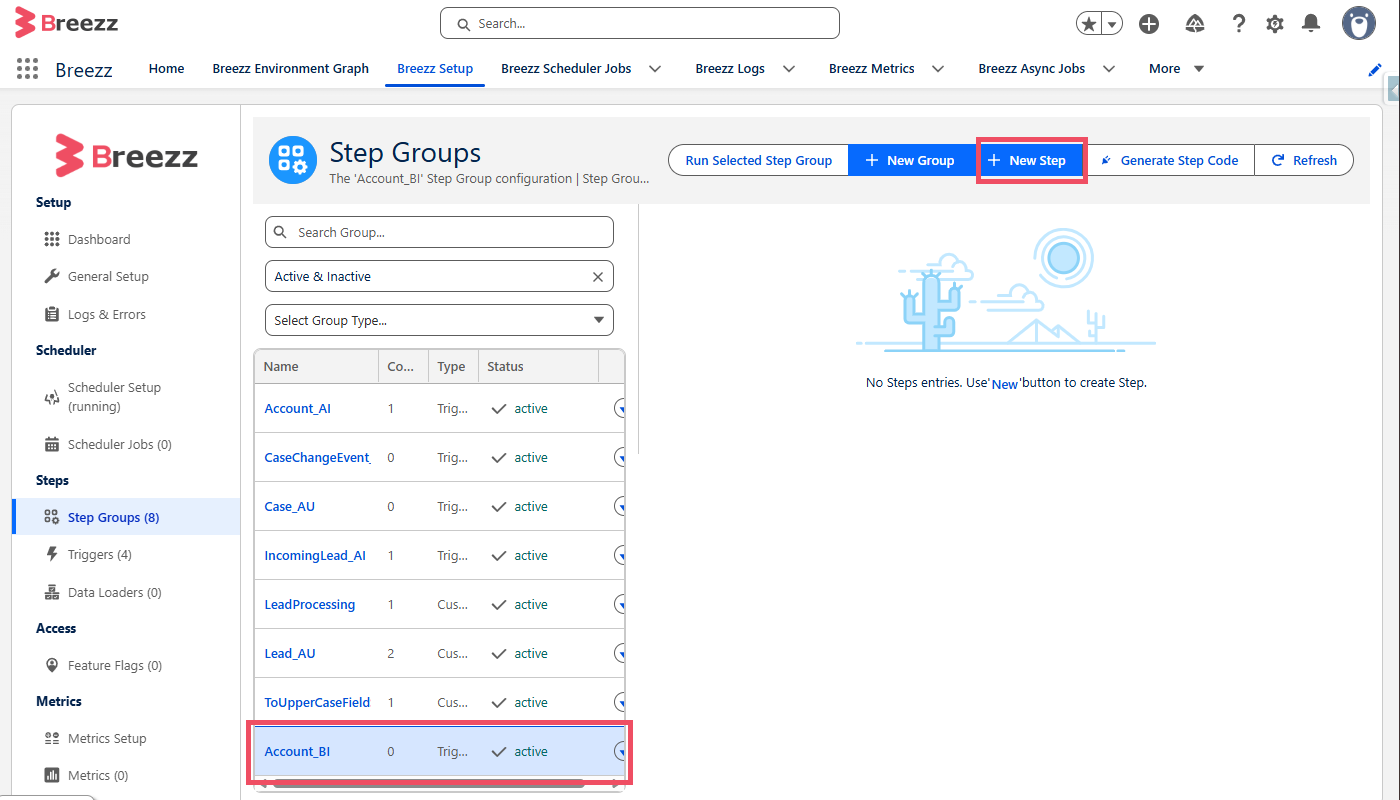
Task: Click in the Search Group field
Action: [439, 232]
